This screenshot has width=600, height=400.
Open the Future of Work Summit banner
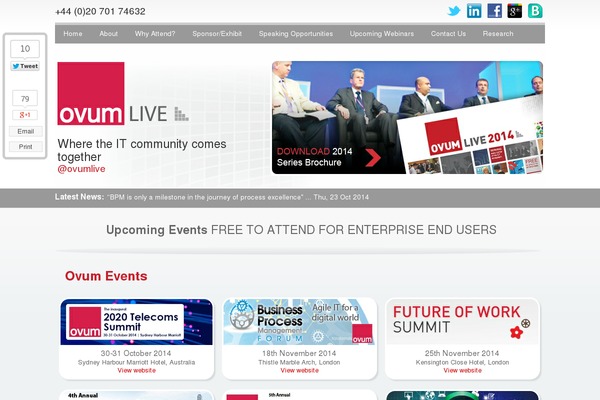coord(463,322)
